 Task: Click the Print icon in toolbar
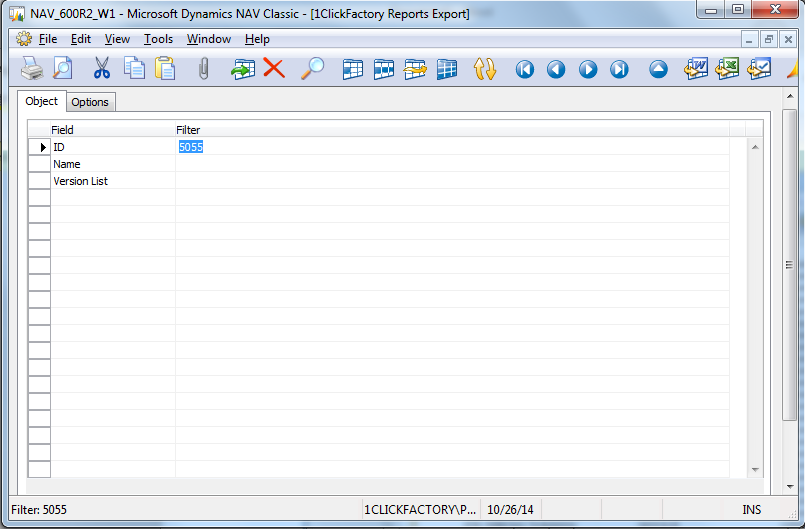pyautogui.click(x=32, y=69)
